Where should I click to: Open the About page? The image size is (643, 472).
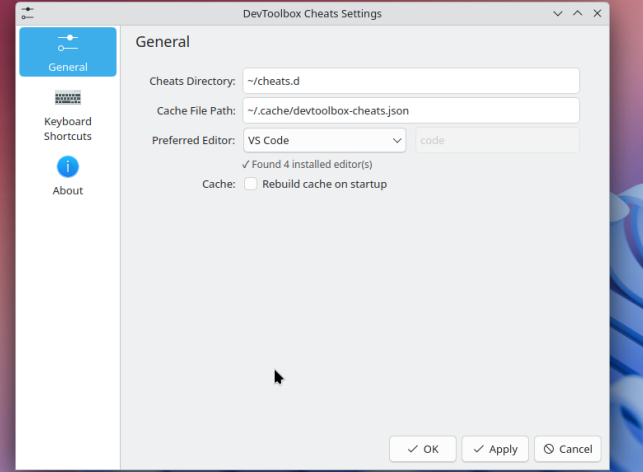[x=68, y=176]
